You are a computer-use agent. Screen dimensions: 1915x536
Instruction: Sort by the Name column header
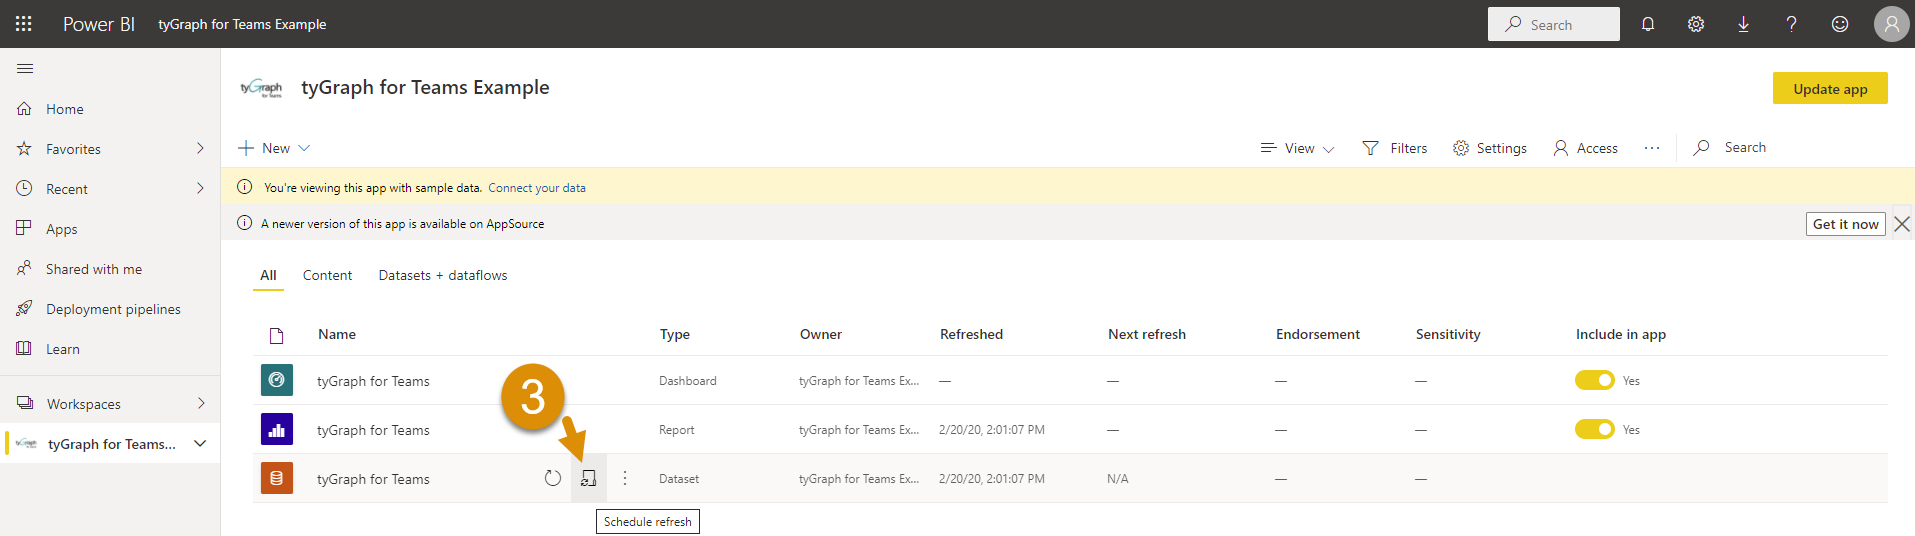[337, 334]
